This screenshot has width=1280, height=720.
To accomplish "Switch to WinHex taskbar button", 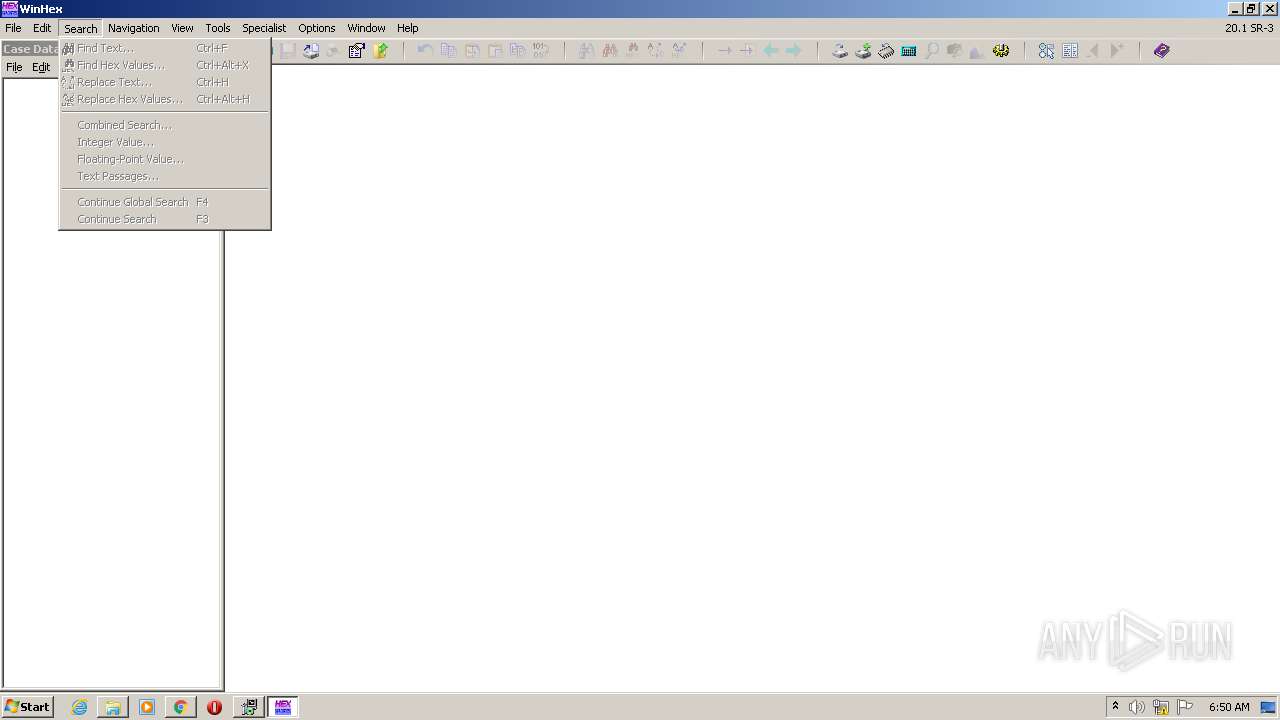I will [283, 707].
